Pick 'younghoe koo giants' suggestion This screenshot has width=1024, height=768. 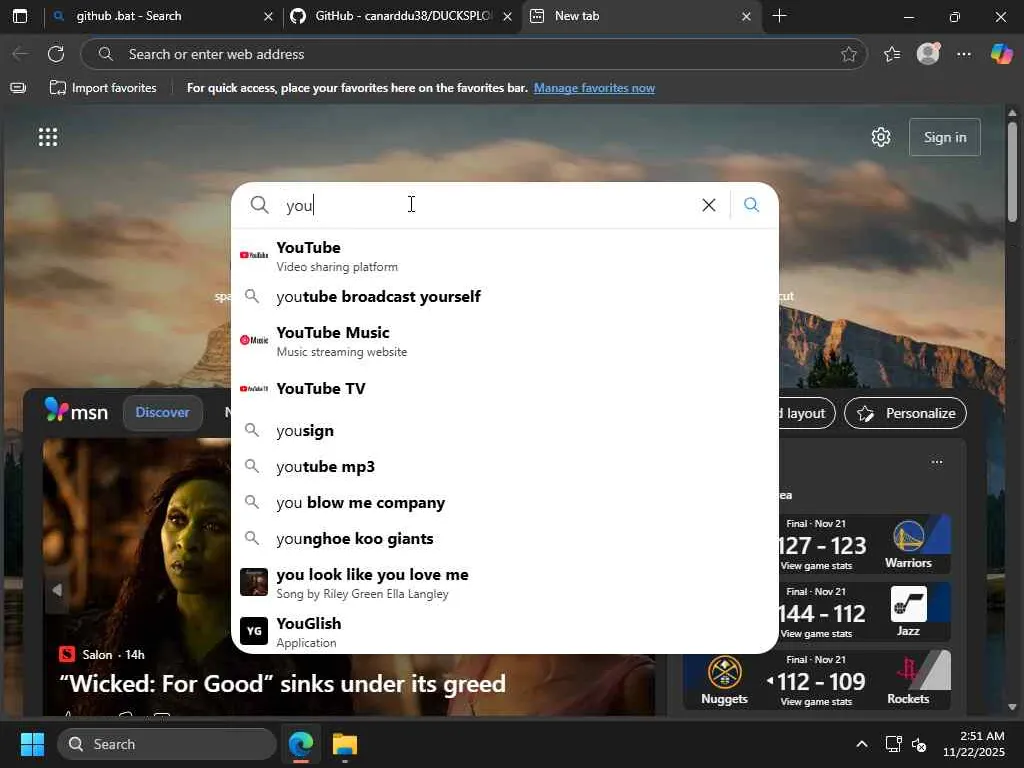pyautogui.click(x=505, y=538)
